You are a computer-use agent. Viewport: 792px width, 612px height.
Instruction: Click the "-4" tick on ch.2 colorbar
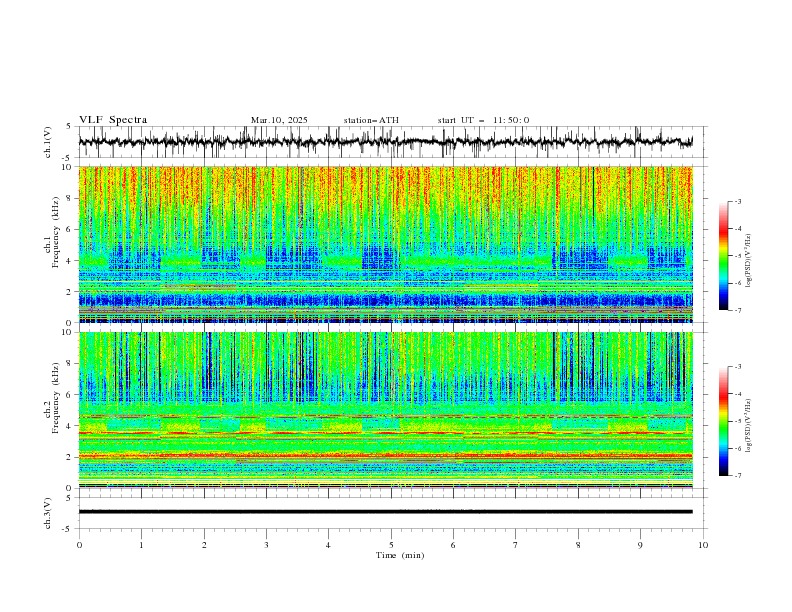[x=738, y=394]
